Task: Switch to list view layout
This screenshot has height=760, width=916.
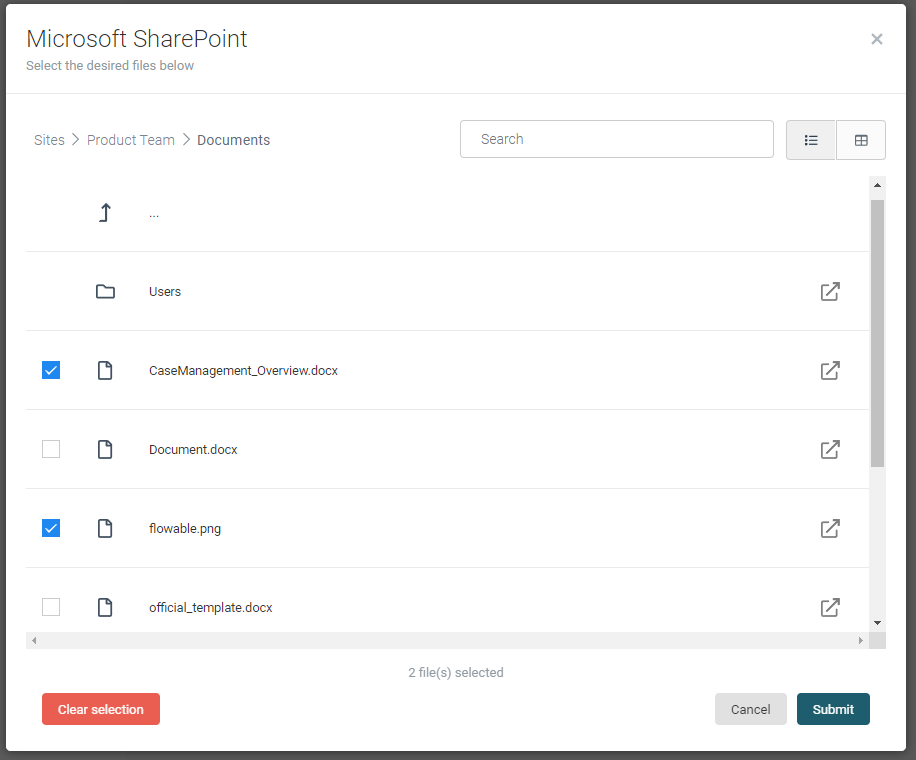Action: coord(811,139)
